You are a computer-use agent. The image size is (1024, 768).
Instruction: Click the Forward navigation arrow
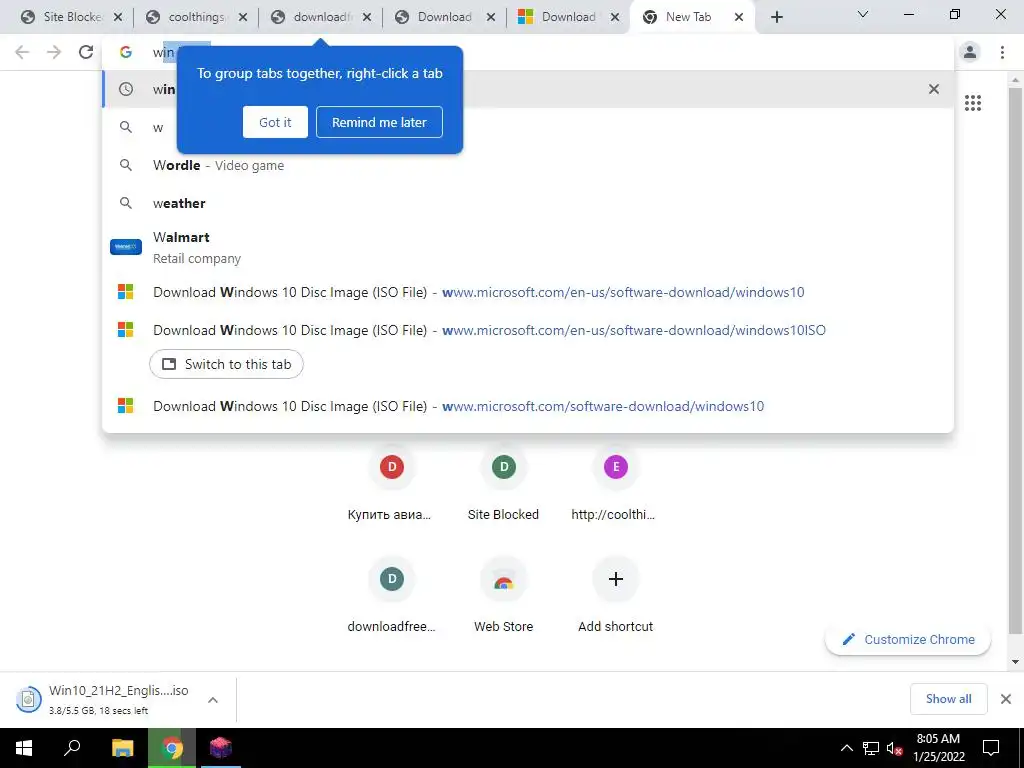pos(54,52)
